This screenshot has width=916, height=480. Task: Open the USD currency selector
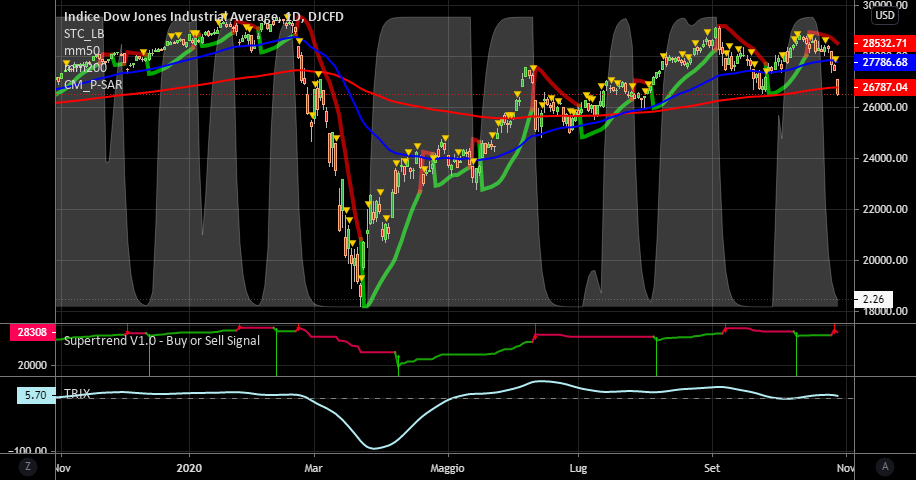[x=885, y=15]
